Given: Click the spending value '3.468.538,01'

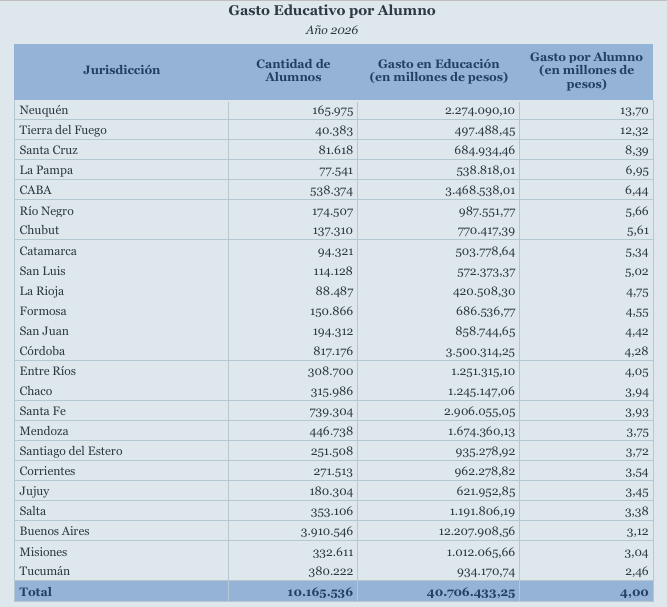Looking at the screenshot, I should pyautogui.click(x=480, y=191).
